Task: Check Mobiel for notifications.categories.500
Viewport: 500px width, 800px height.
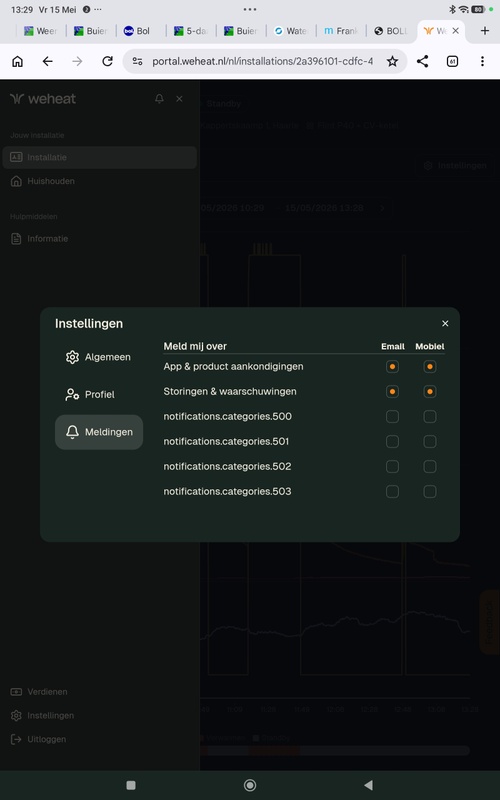Action: click(430, 416)
